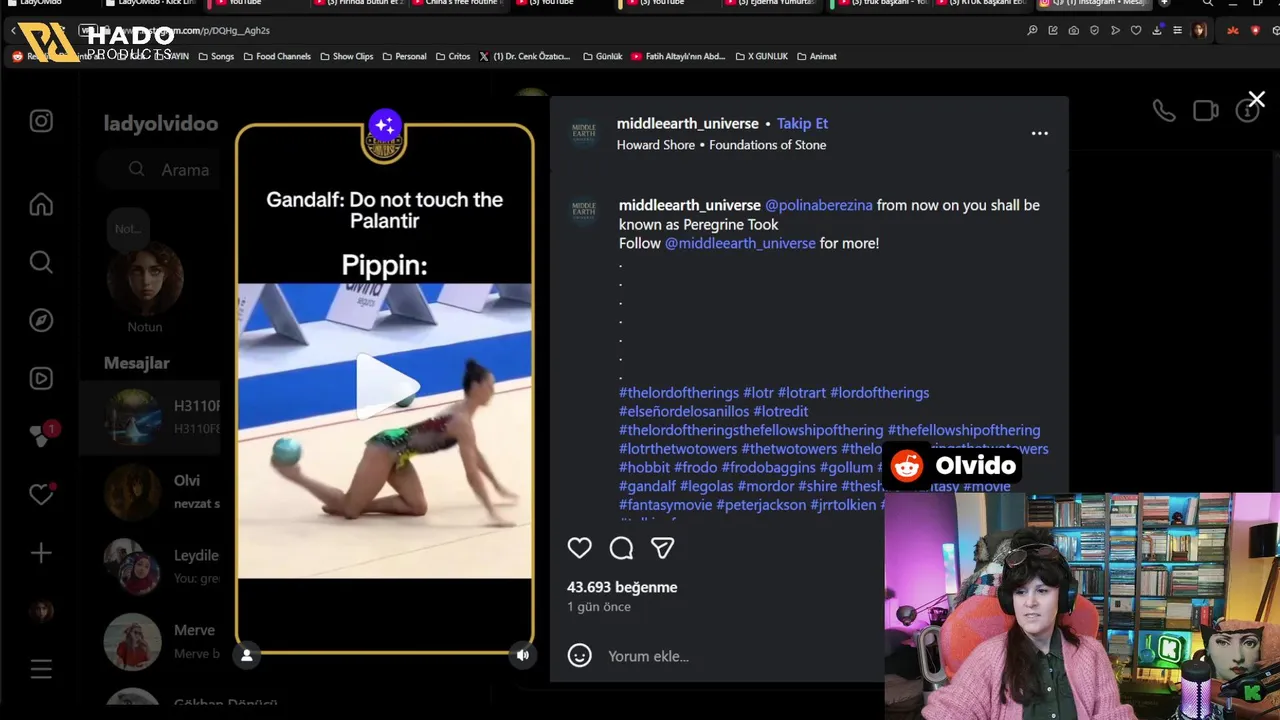Open the hamburger menu in sidebar
Screen dimensions: 1280x720
pyautogui.click(x=41, y=670)
